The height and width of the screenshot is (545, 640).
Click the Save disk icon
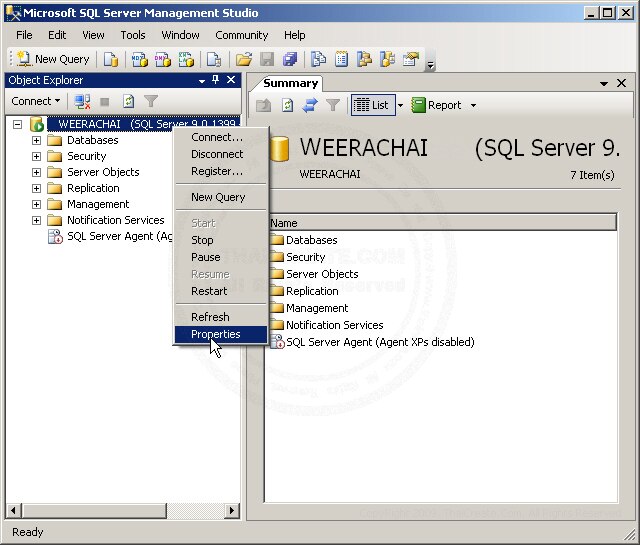click(267, 60)
